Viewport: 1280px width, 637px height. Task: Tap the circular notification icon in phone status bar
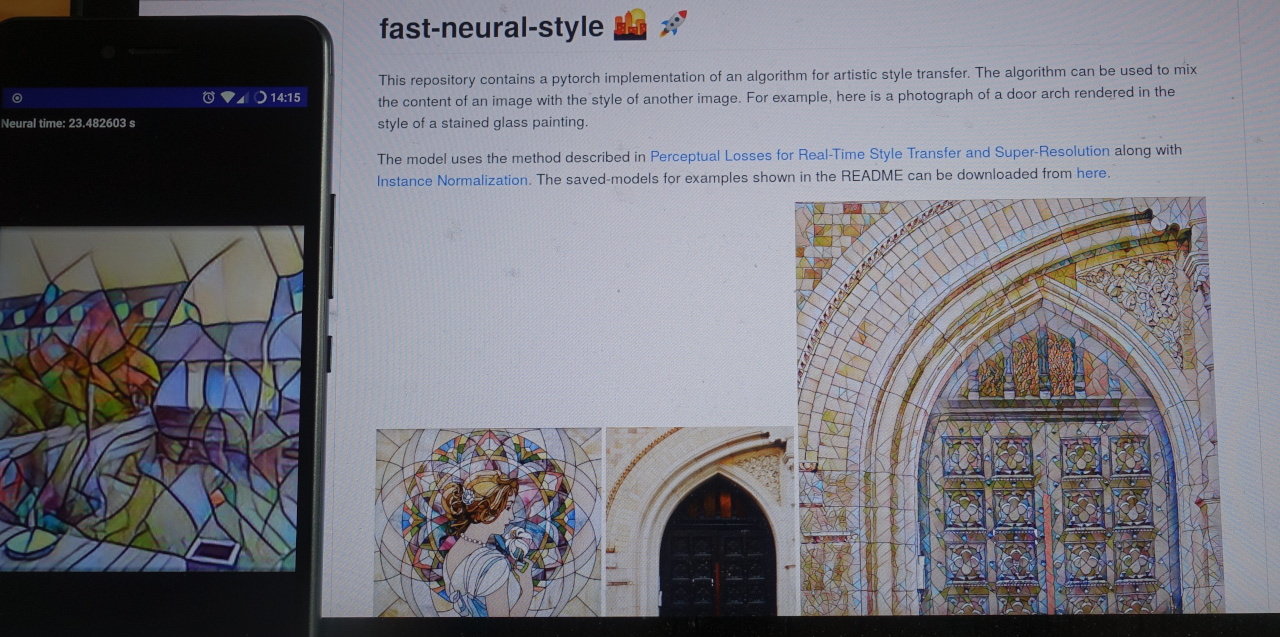17,98
